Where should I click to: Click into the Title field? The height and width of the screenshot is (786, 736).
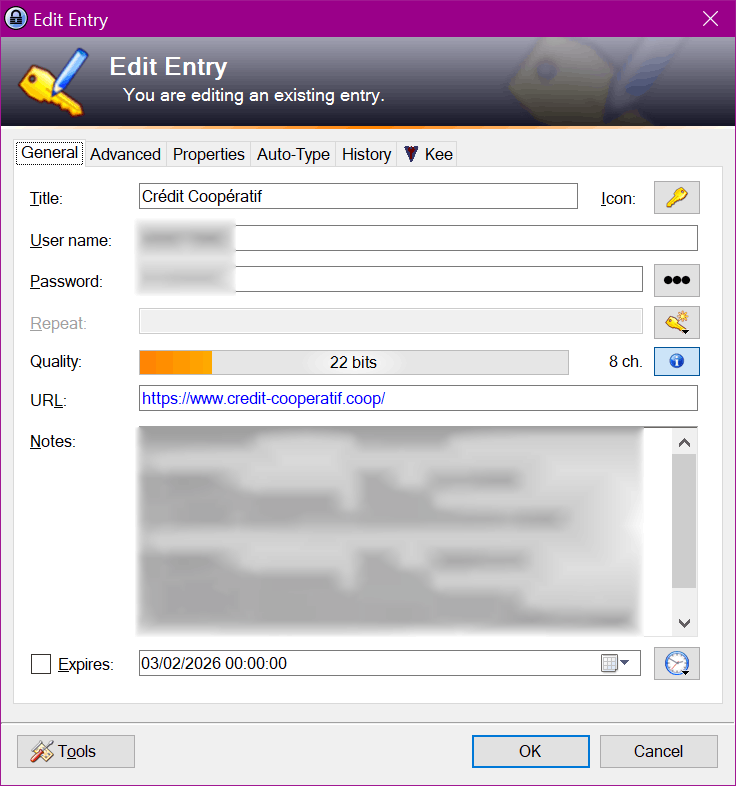pyautogui.click(x=358, y=197)
